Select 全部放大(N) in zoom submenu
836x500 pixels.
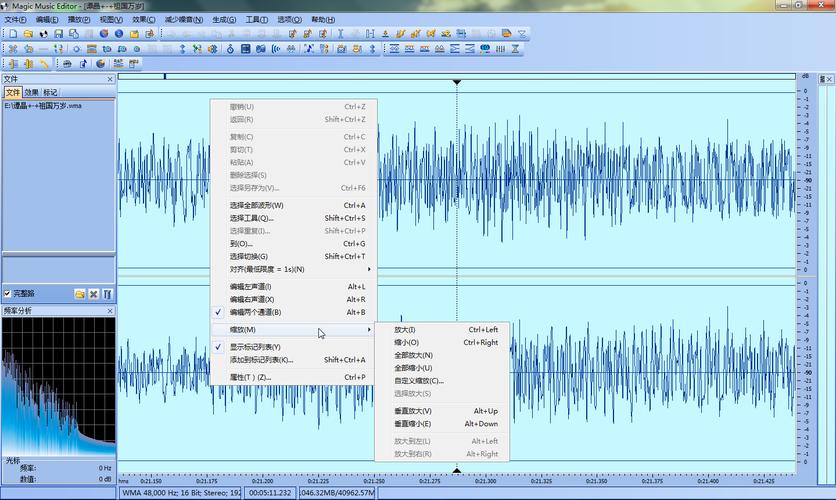[x=442, y=356]
